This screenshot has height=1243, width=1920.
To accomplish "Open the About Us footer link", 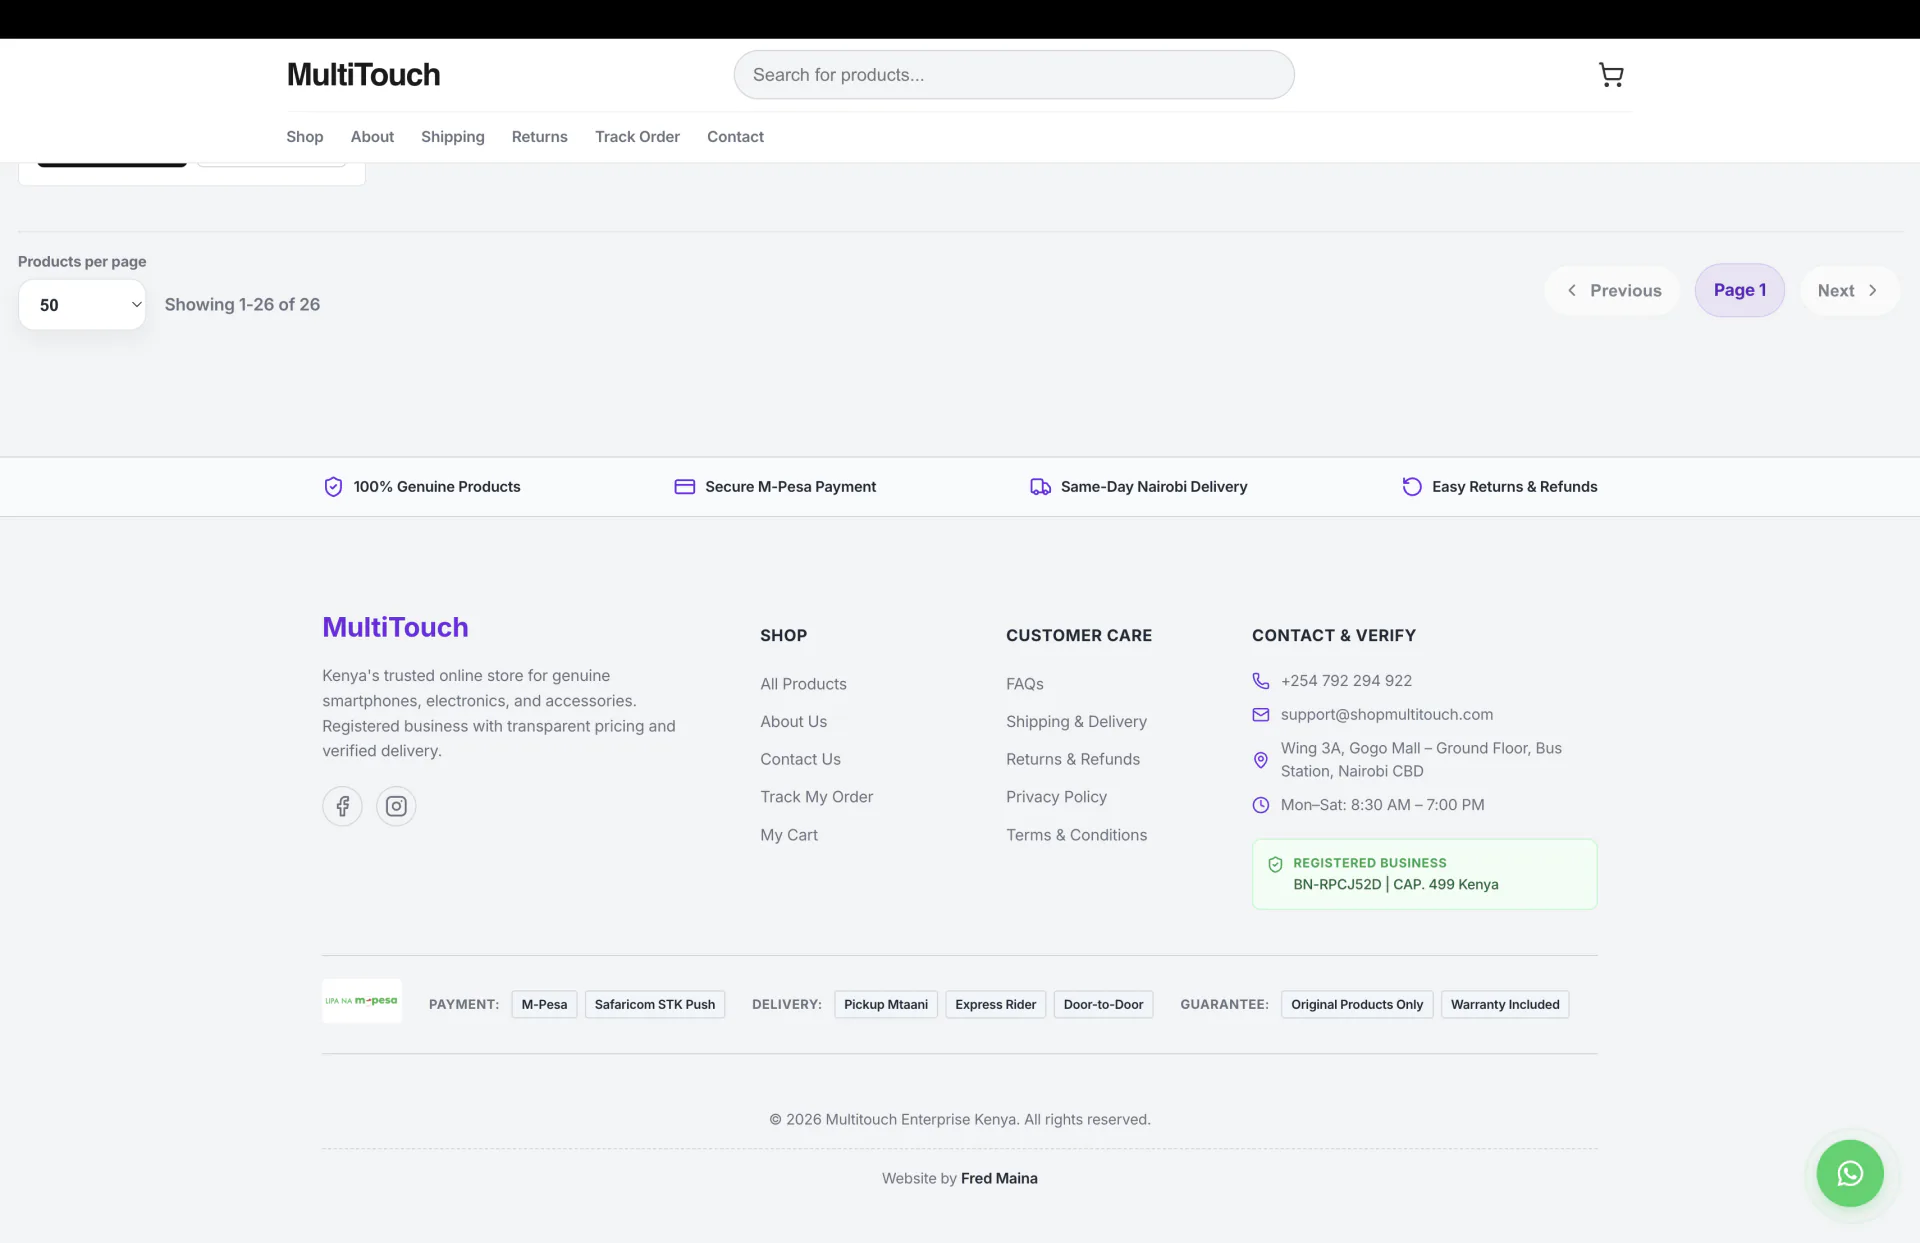I will point(793,722).
